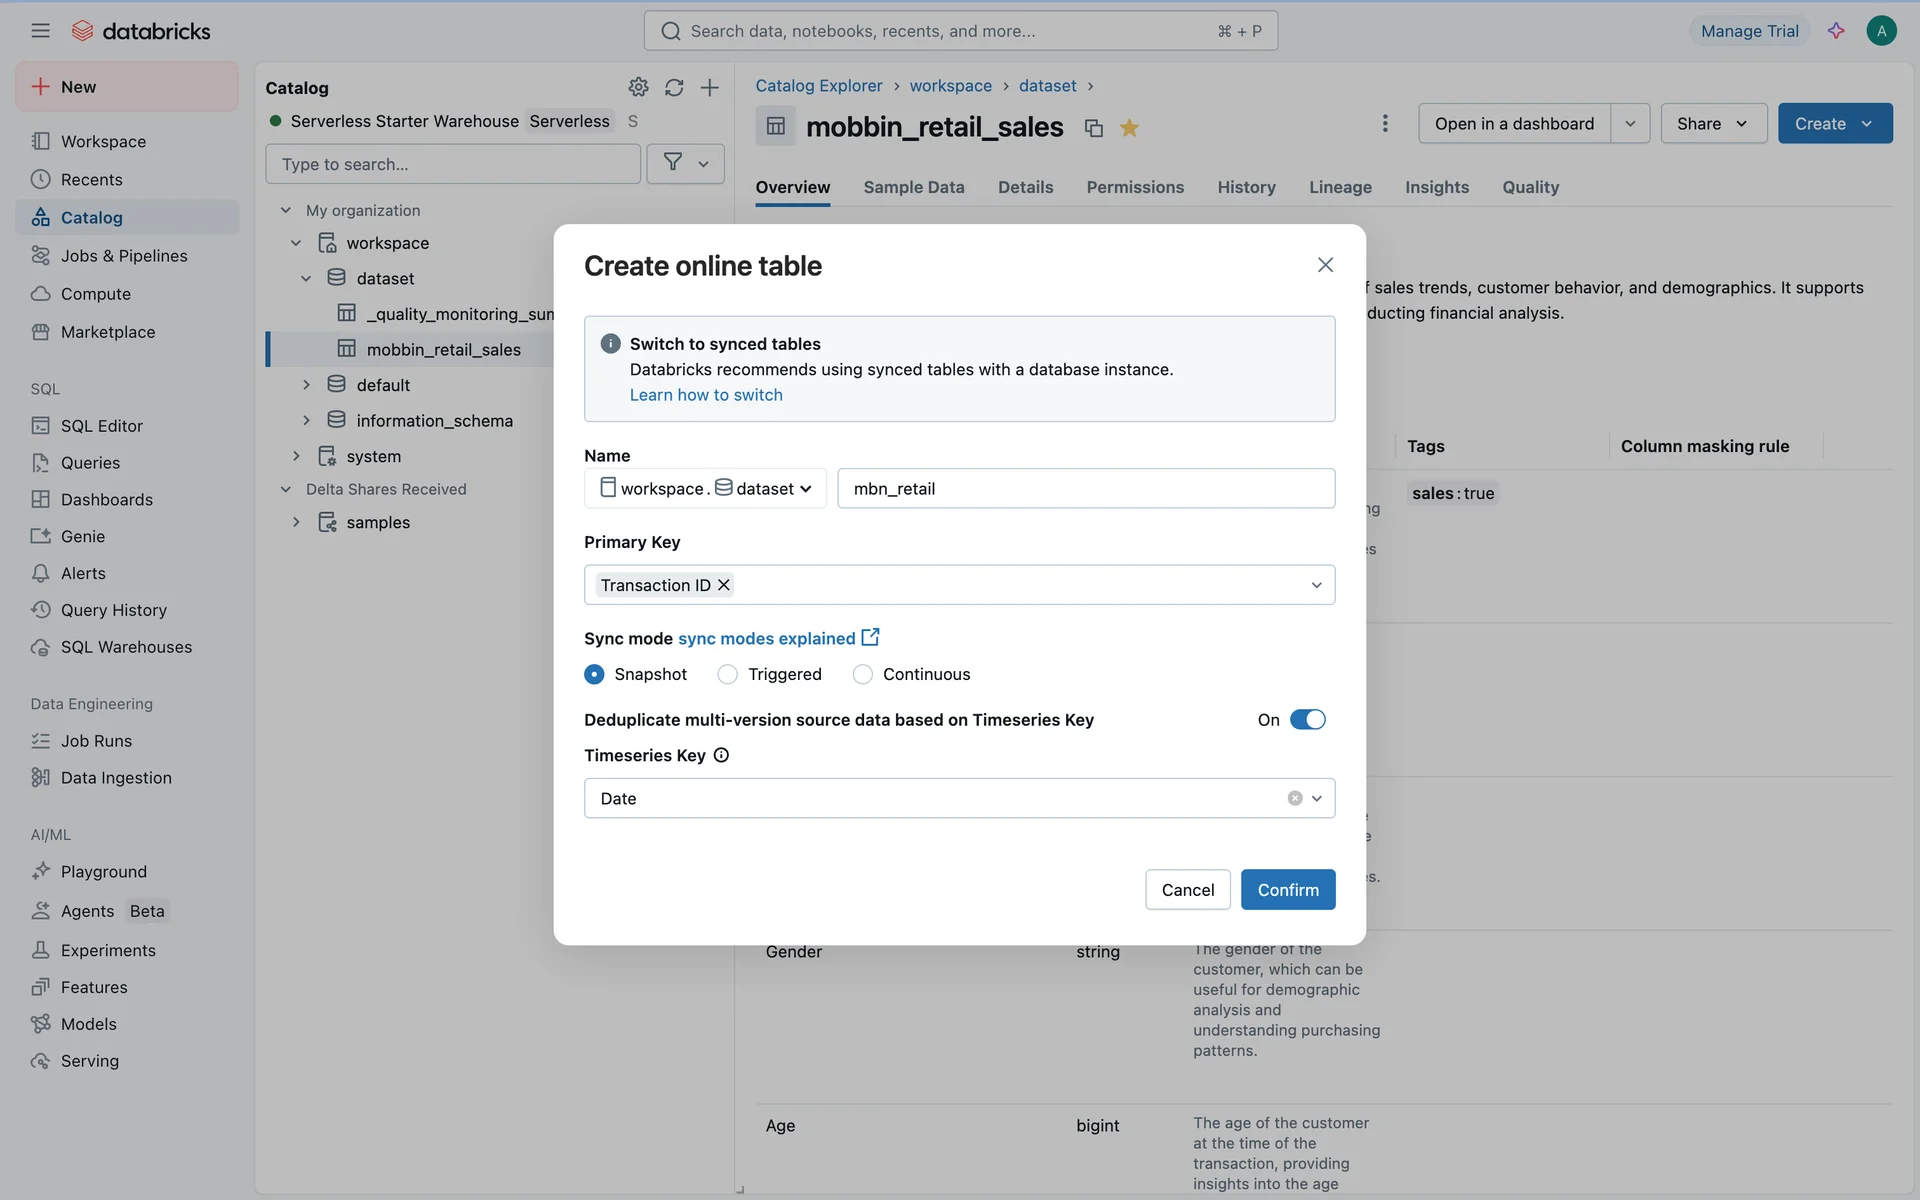Remove the Transaction ID primary key chip

[x=724, y=585]
